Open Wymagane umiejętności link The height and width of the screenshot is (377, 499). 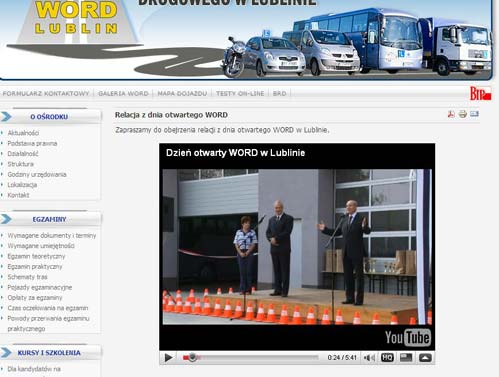point(41,246)
